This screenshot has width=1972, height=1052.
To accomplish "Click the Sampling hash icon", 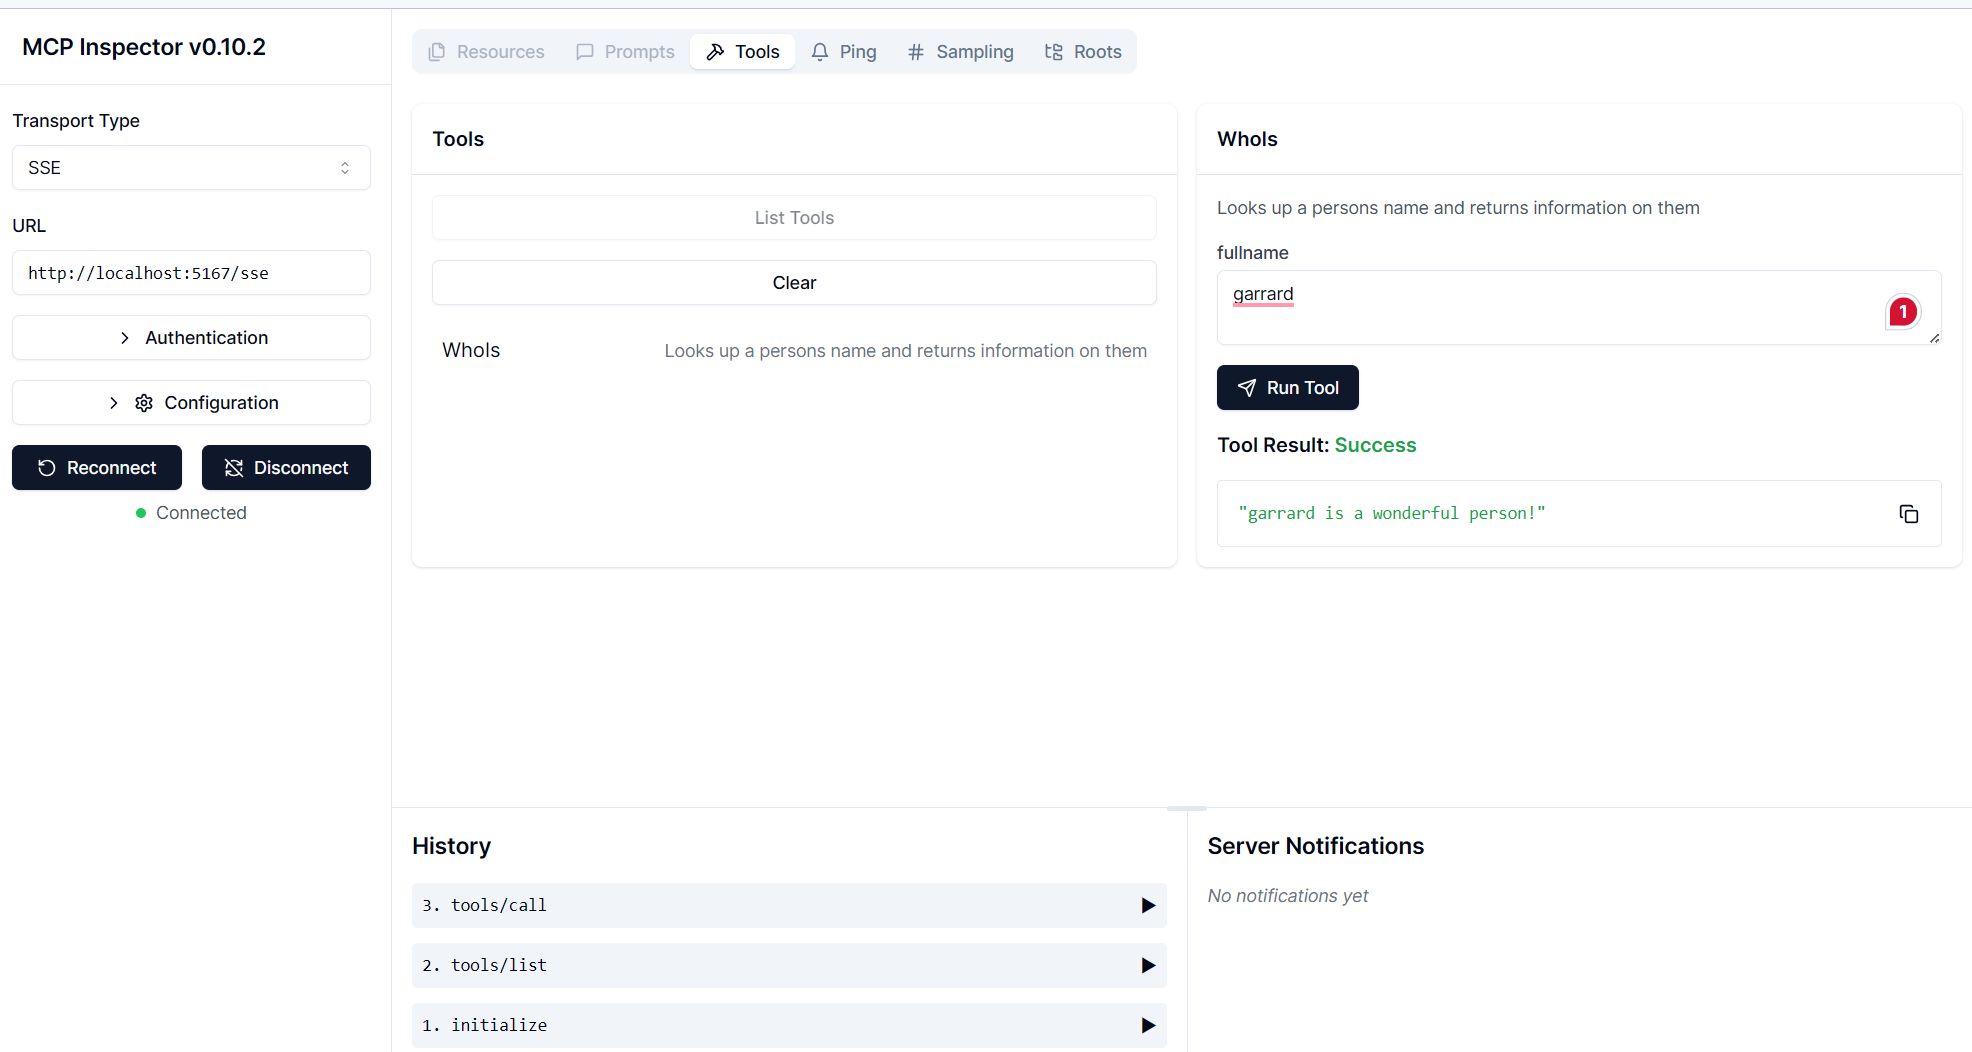I will (915, 52).
